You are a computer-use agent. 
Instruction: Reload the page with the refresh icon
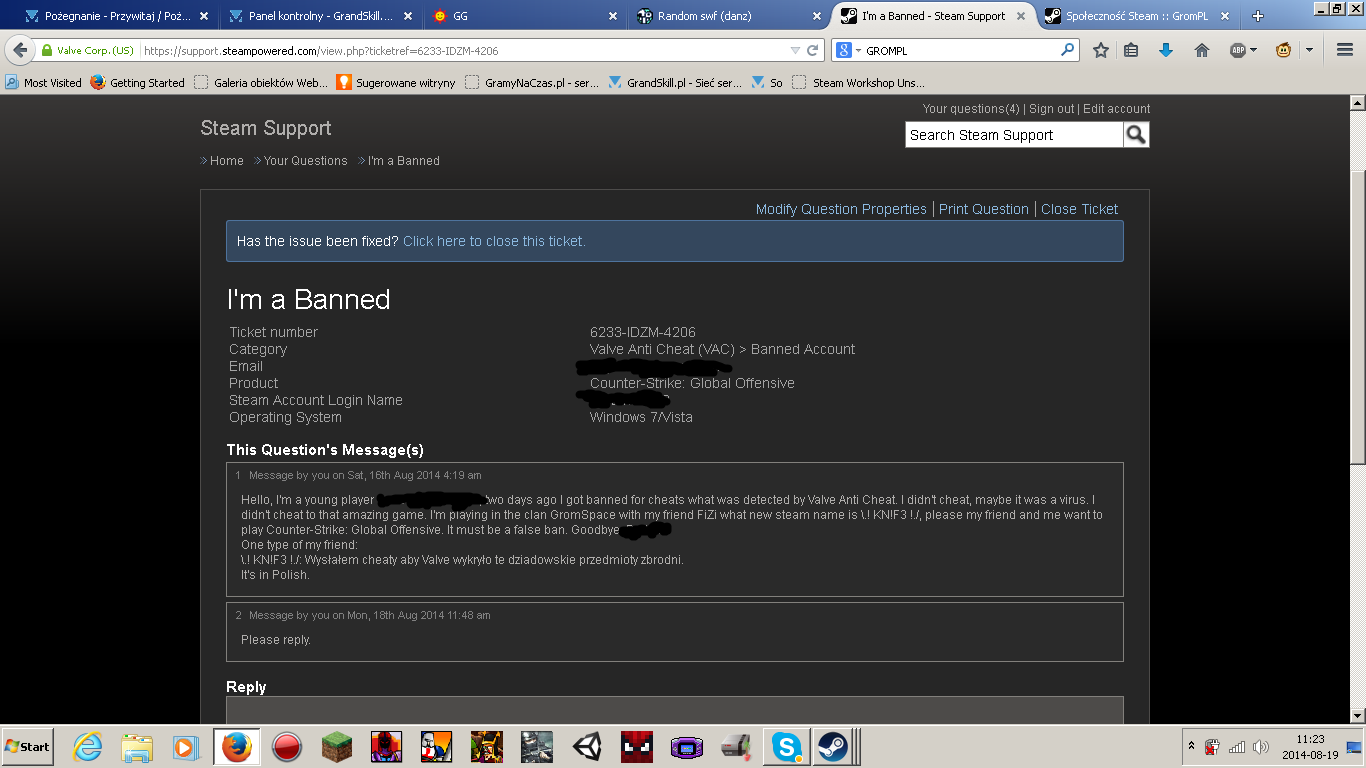[813, 50]
